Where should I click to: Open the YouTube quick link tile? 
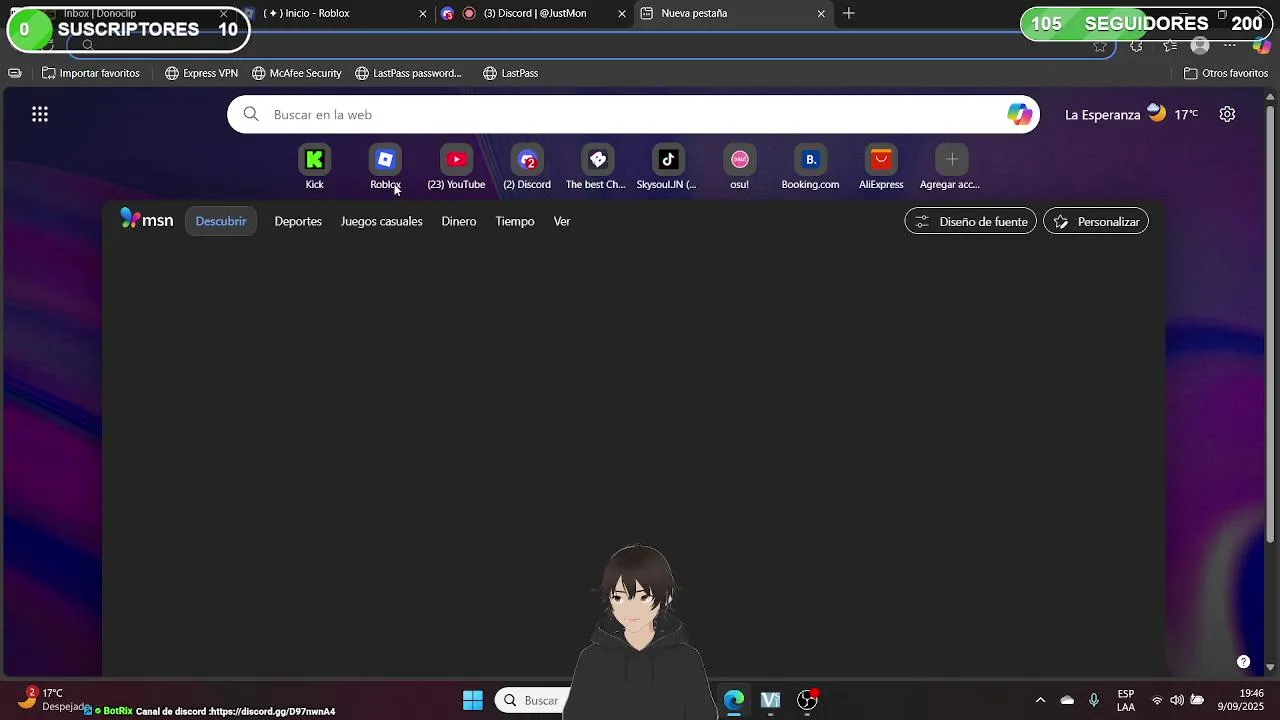point(456,168)
